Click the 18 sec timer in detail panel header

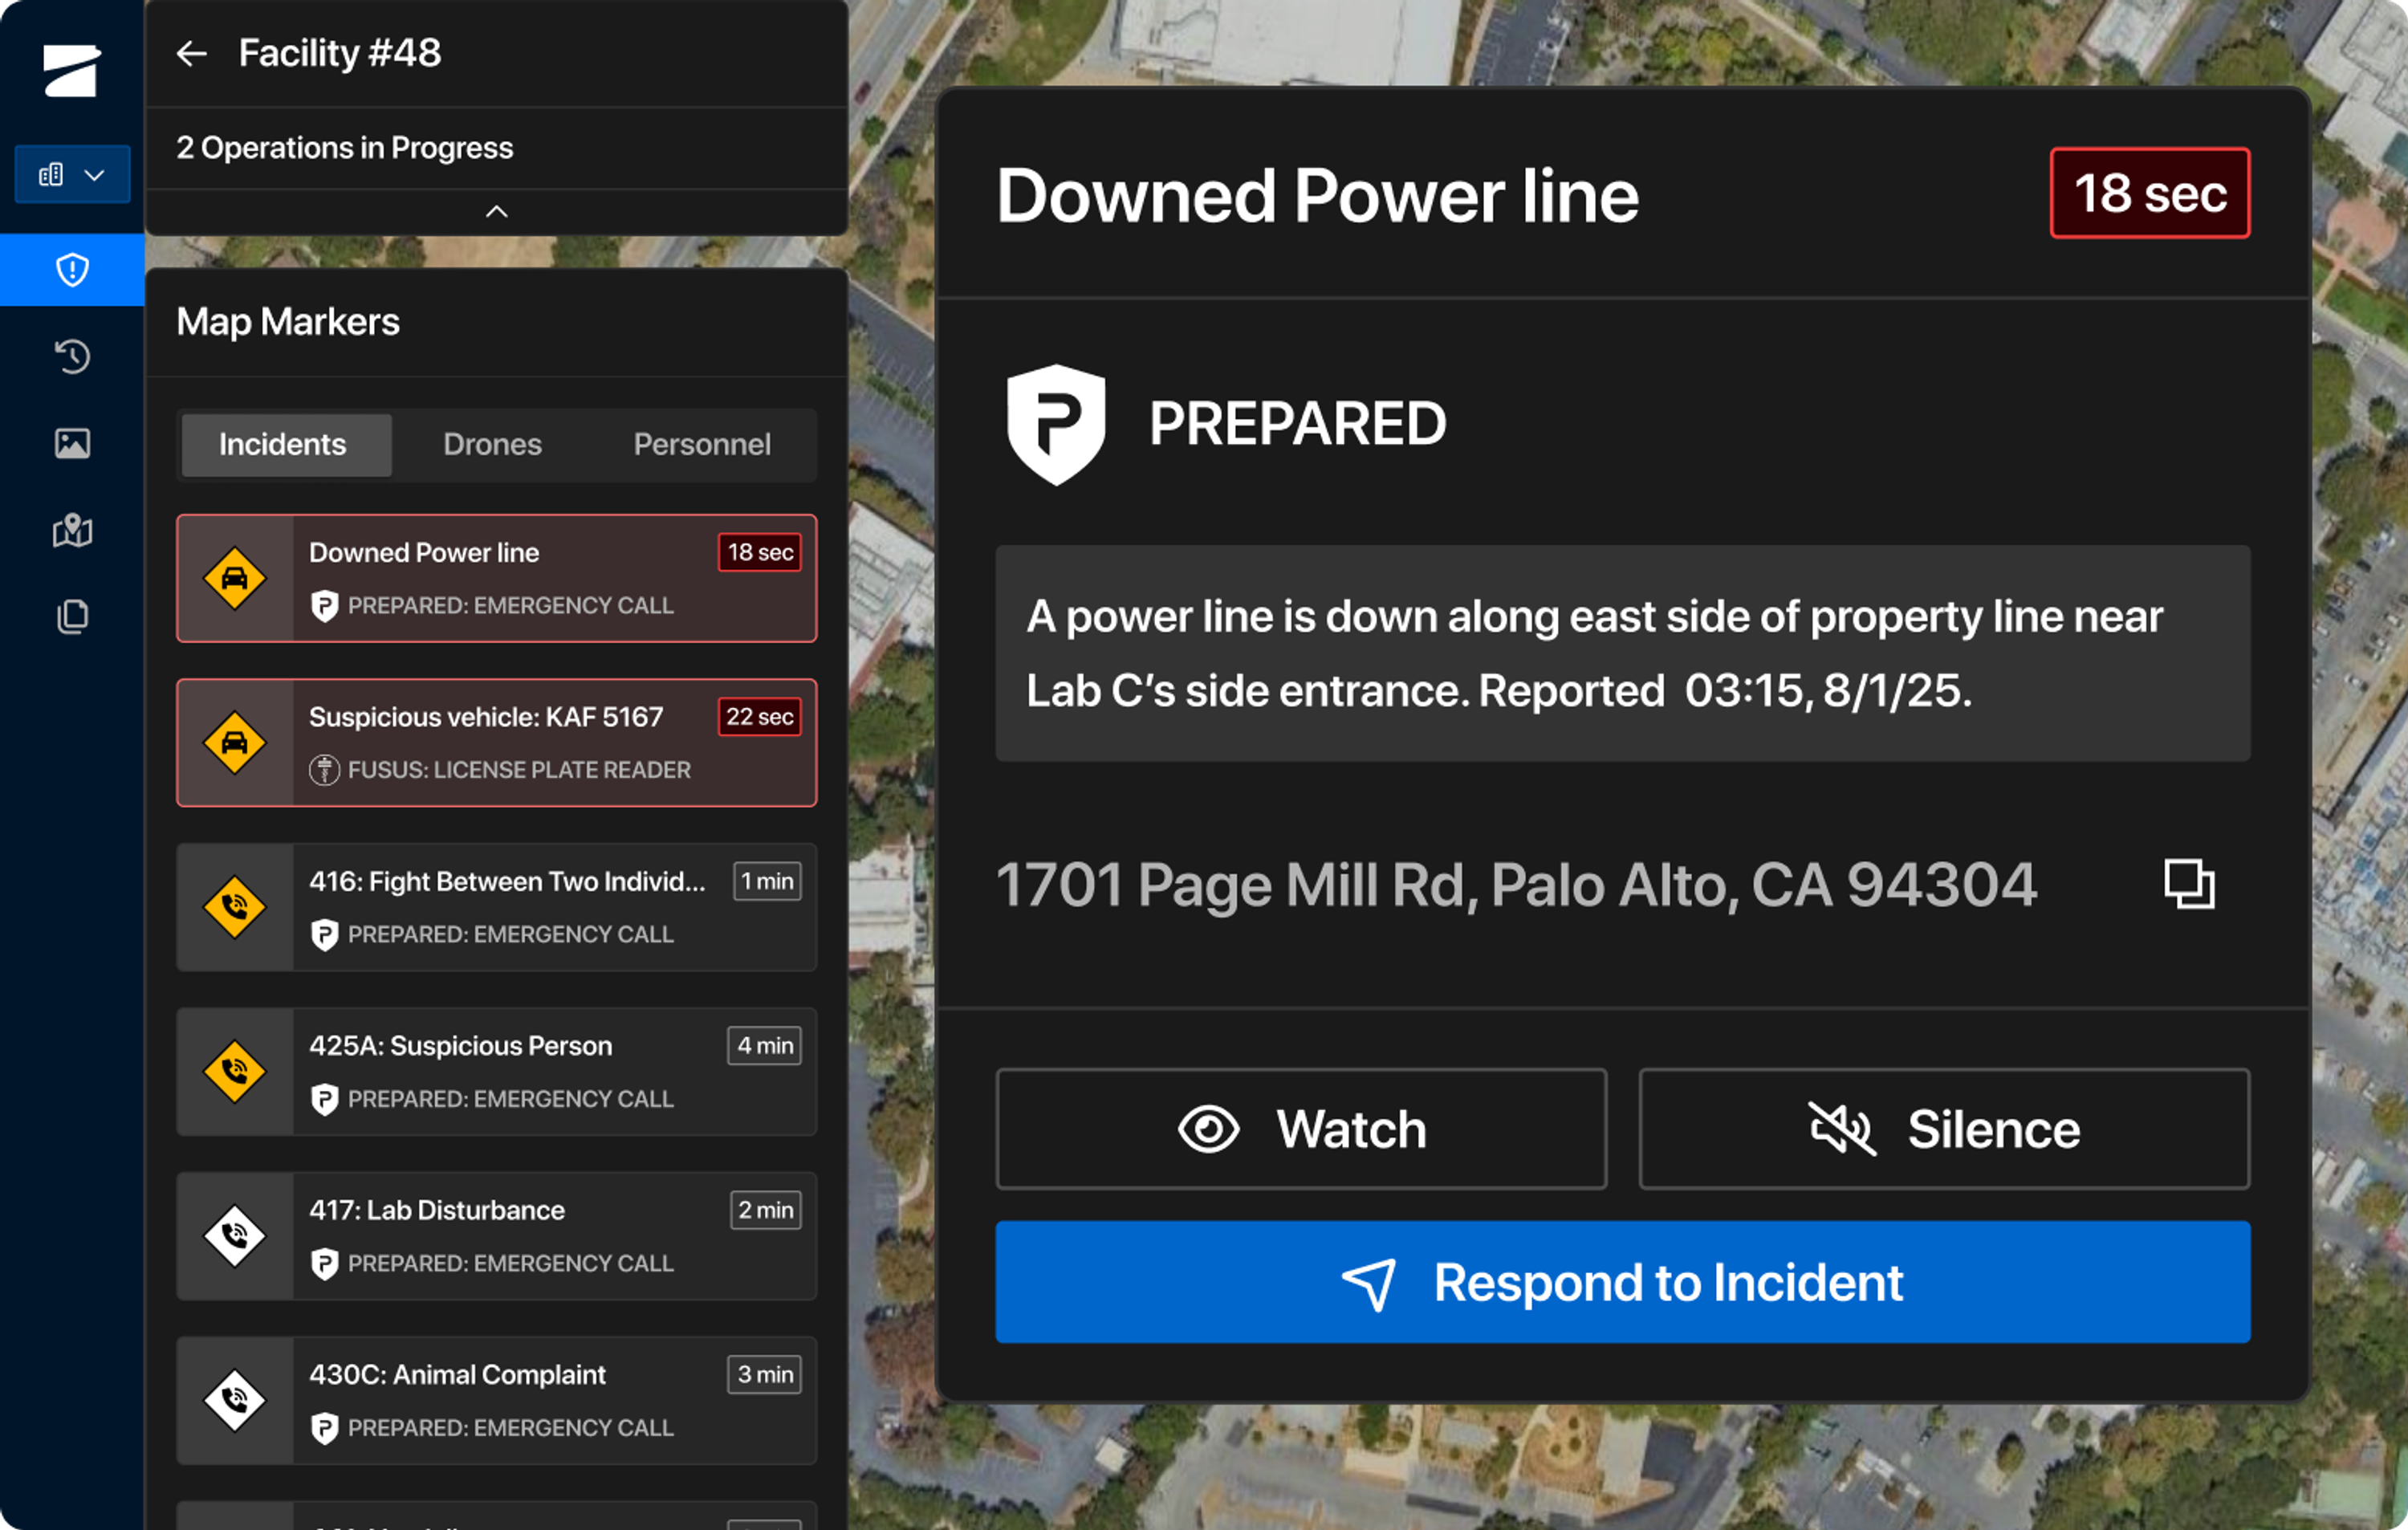pos(2150,194)
